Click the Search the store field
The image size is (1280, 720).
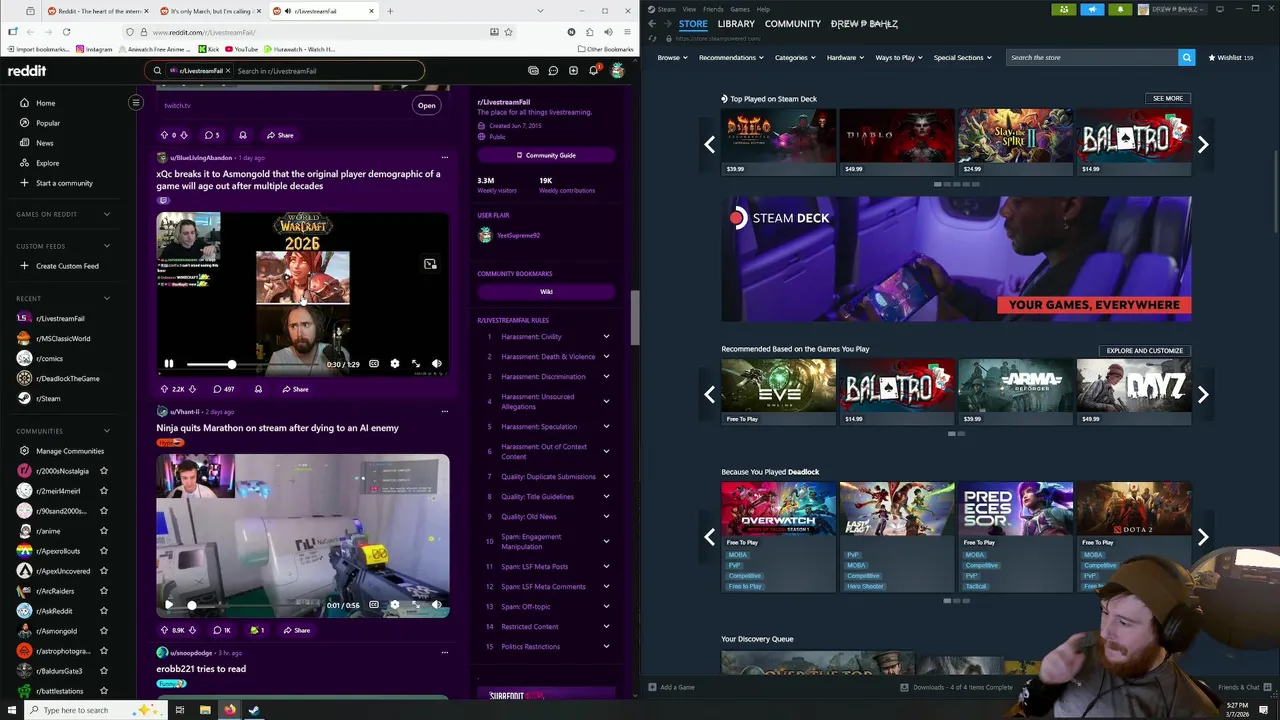(x=1092, y=57)
